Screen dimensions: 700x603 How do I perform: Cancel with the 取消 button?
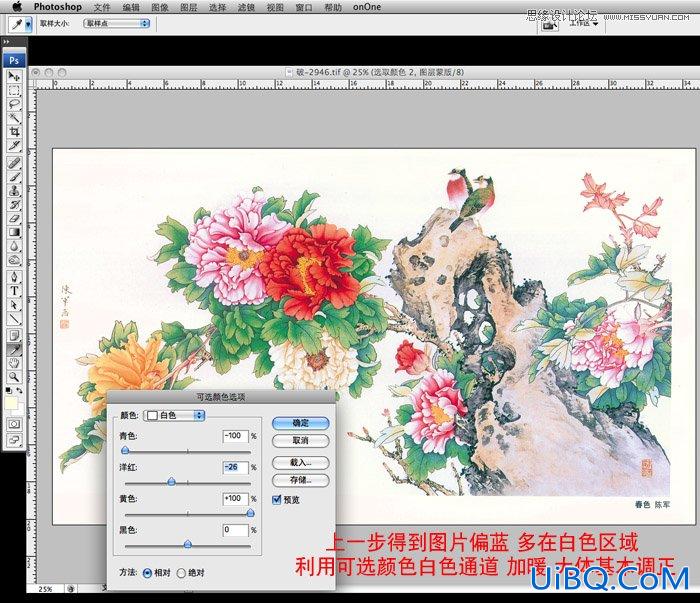[301, 441]
